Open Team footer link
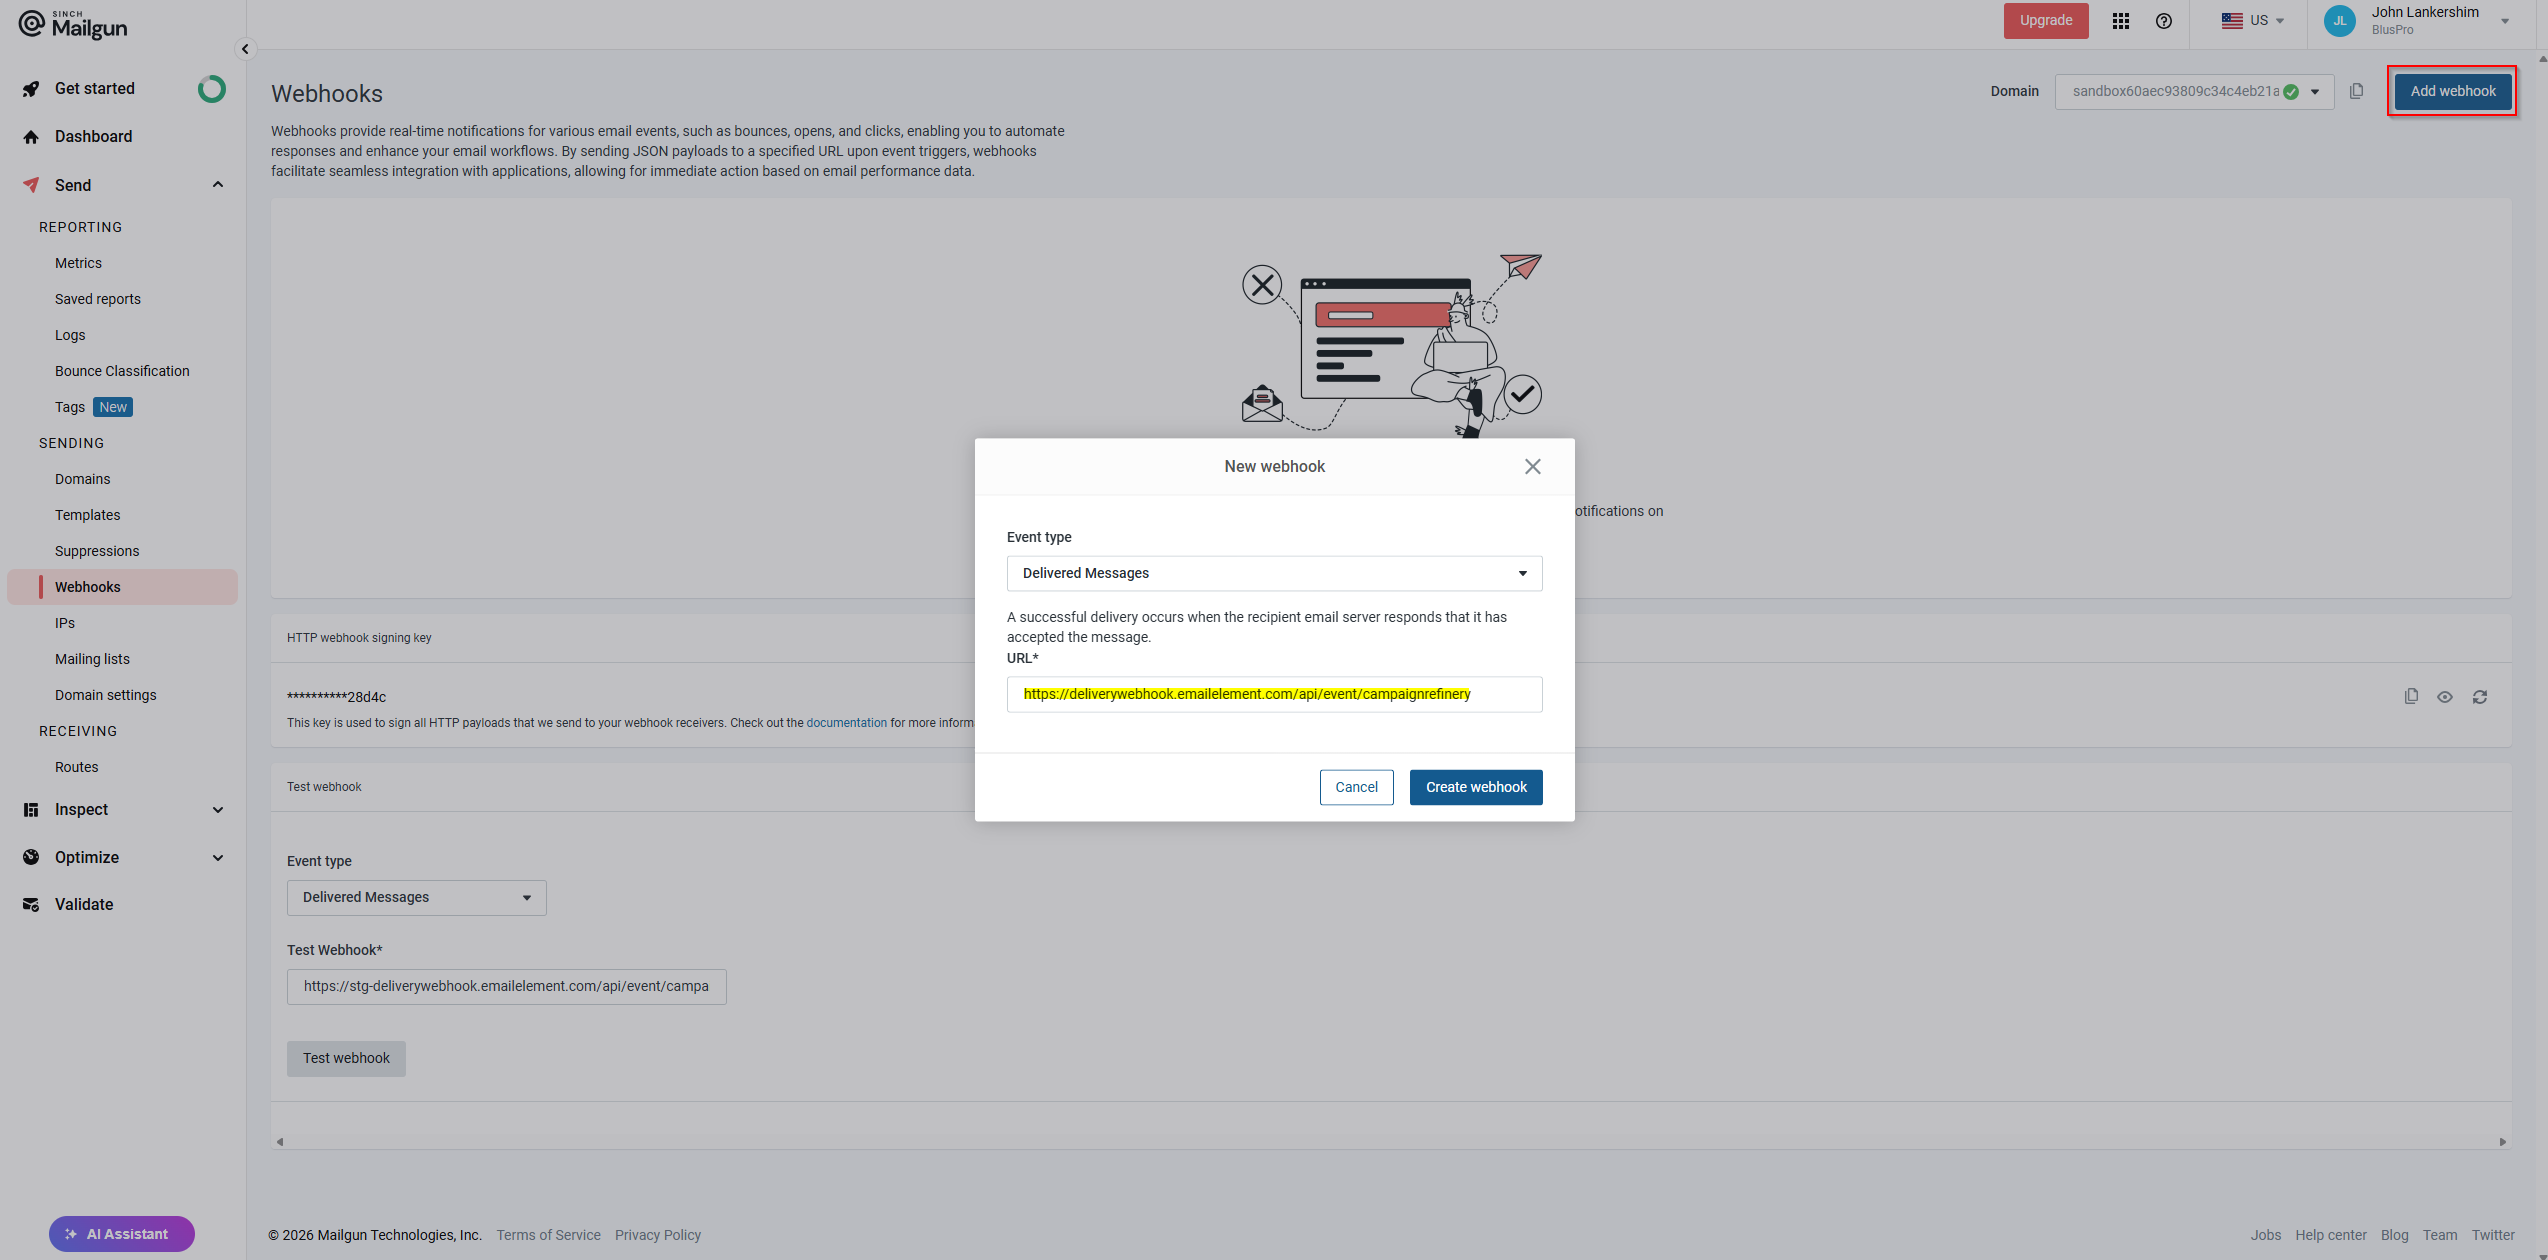 pos(2439,1236)
